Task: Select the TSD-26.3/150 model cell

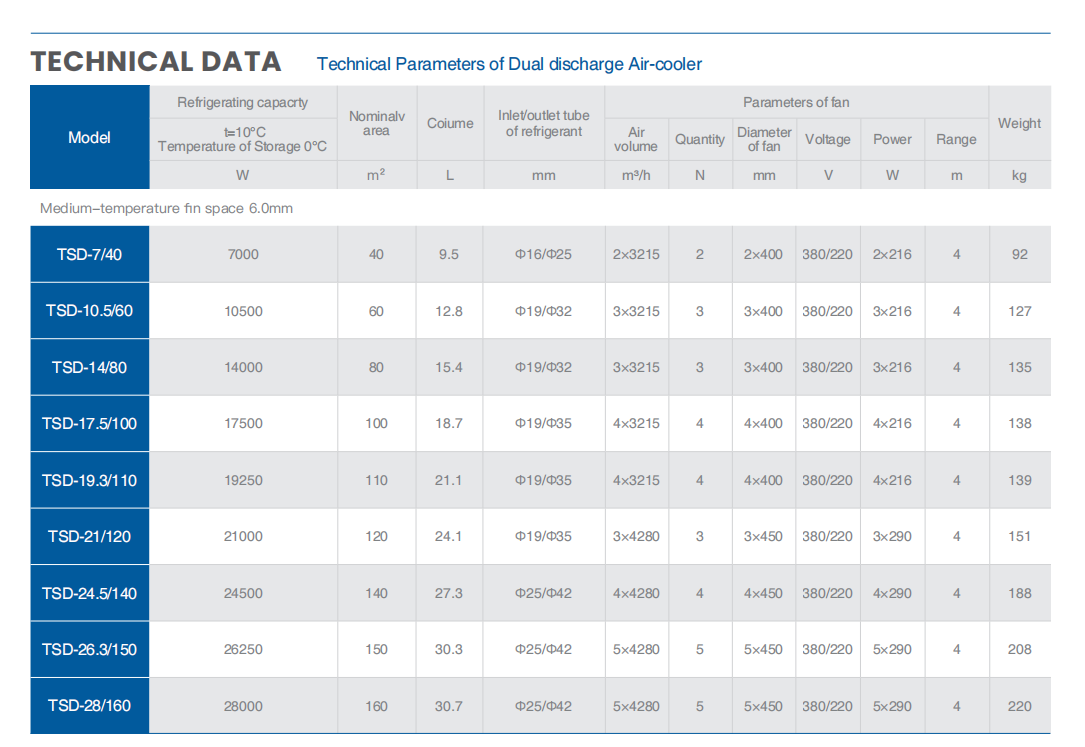Action: click(89, 649)
